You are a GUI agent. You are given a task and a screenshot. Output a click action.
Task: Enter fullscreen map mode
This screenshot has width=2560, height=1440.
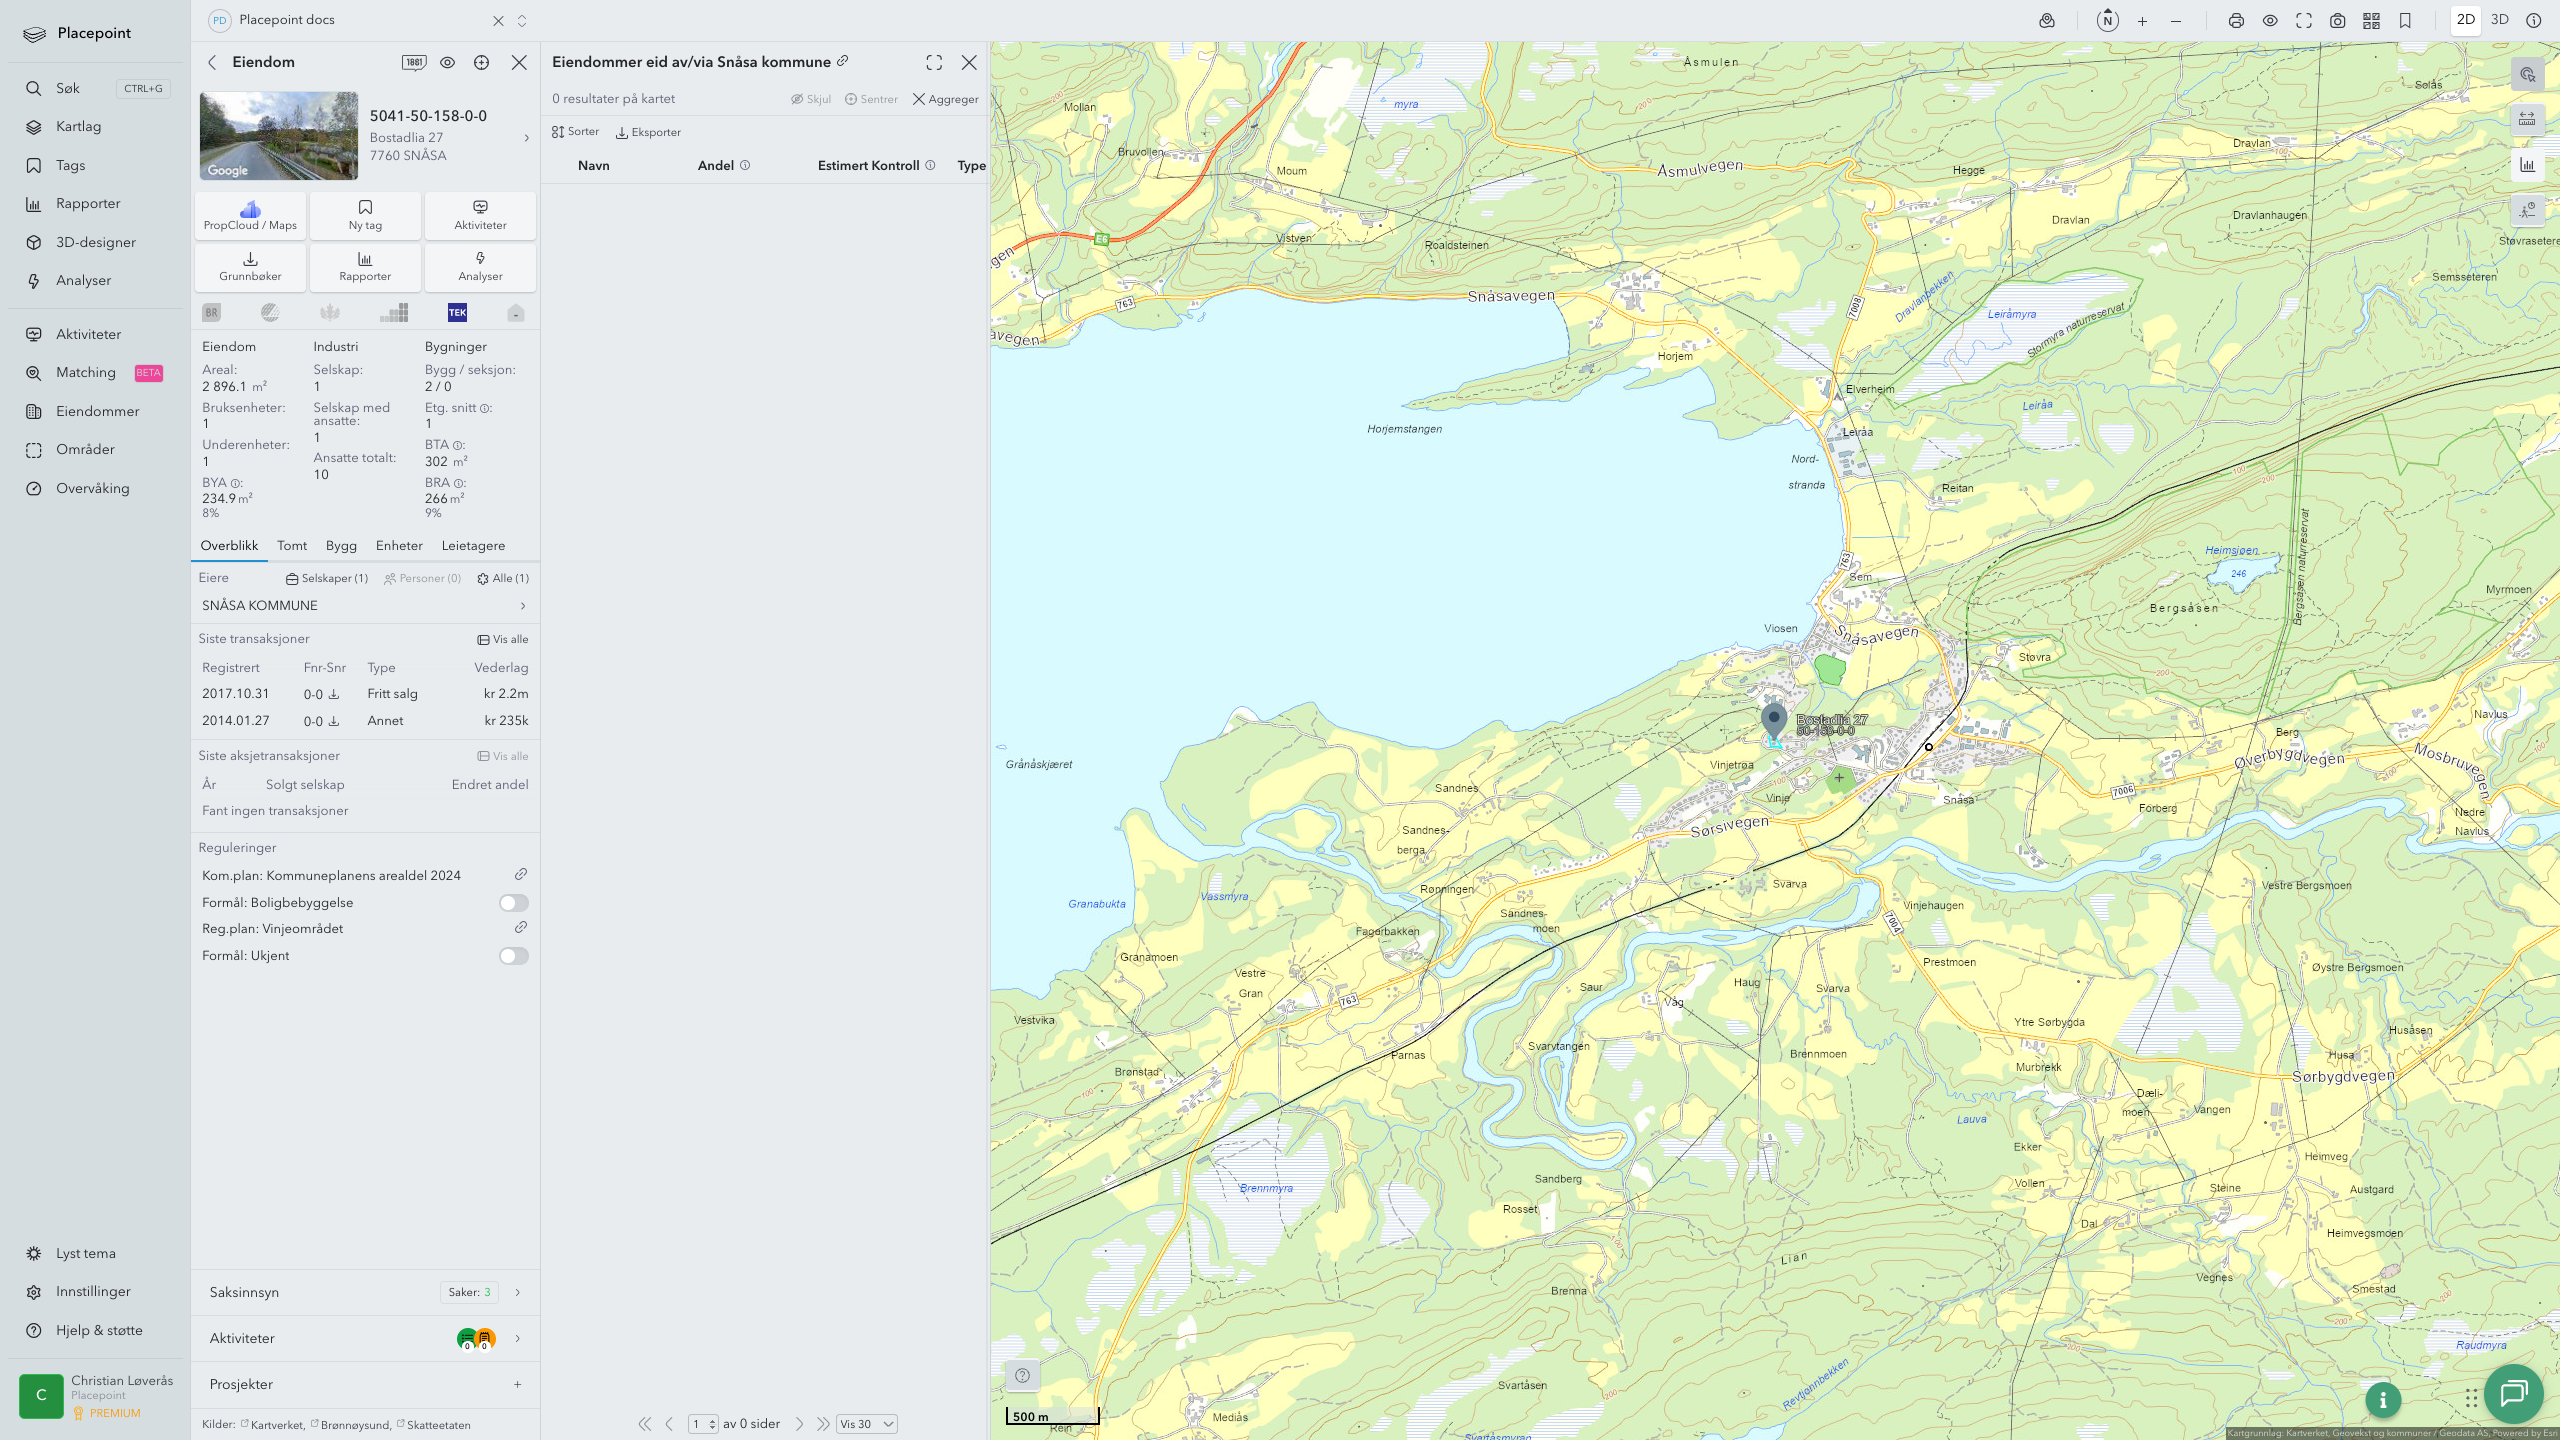[2304, 21]
